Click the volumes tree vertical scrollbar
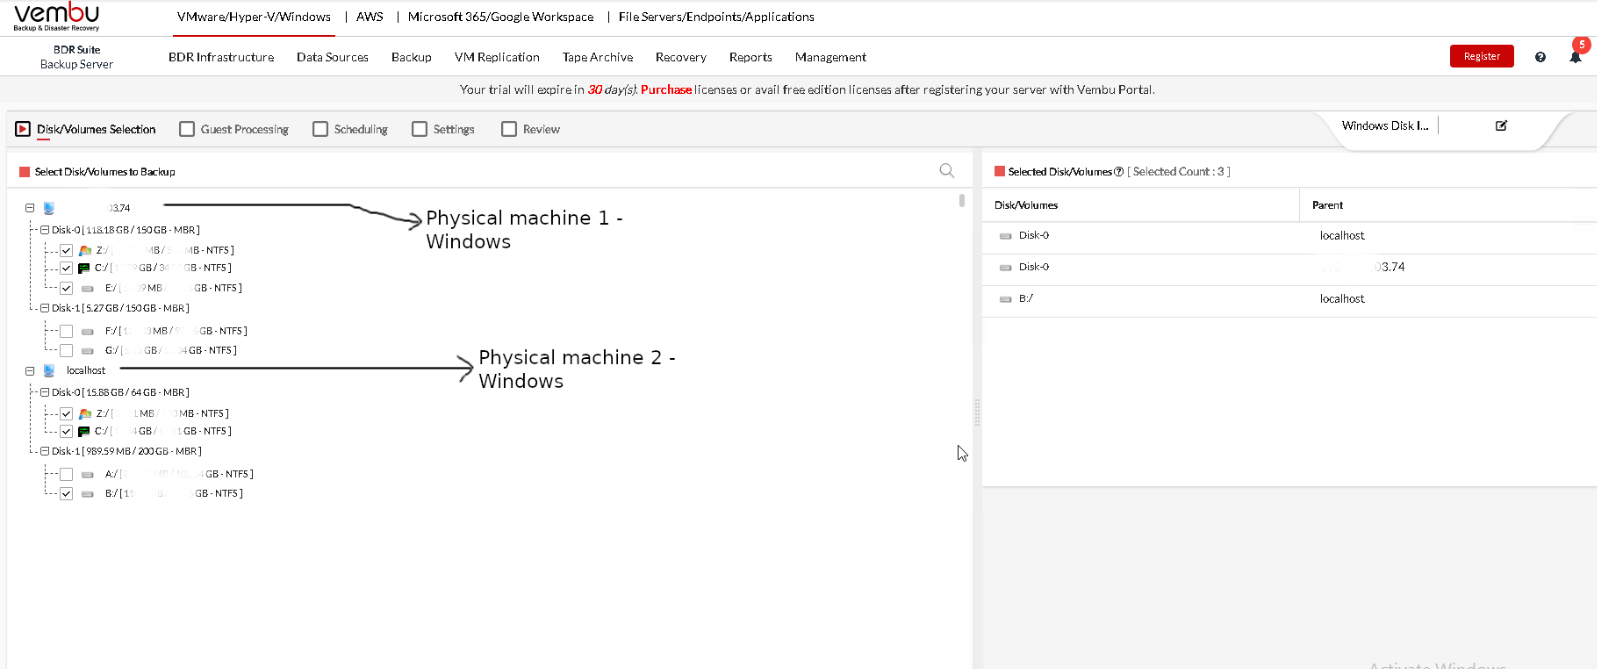1597x669 pixels. [x=962, y=200]
